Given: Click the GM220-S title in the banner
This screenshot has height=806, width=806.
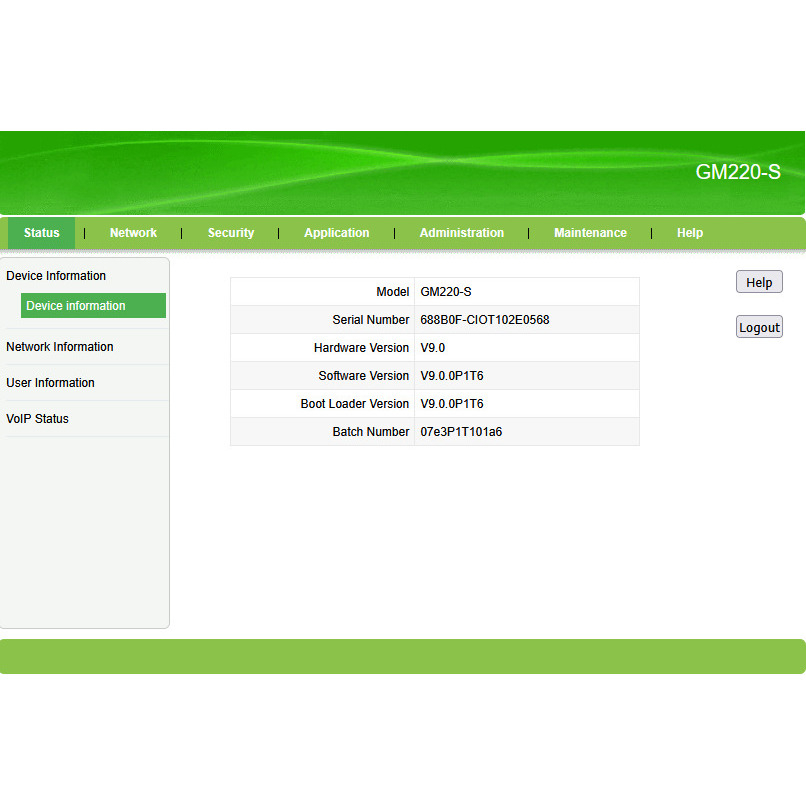Looking at the screenshot, I should coord(737,172).
